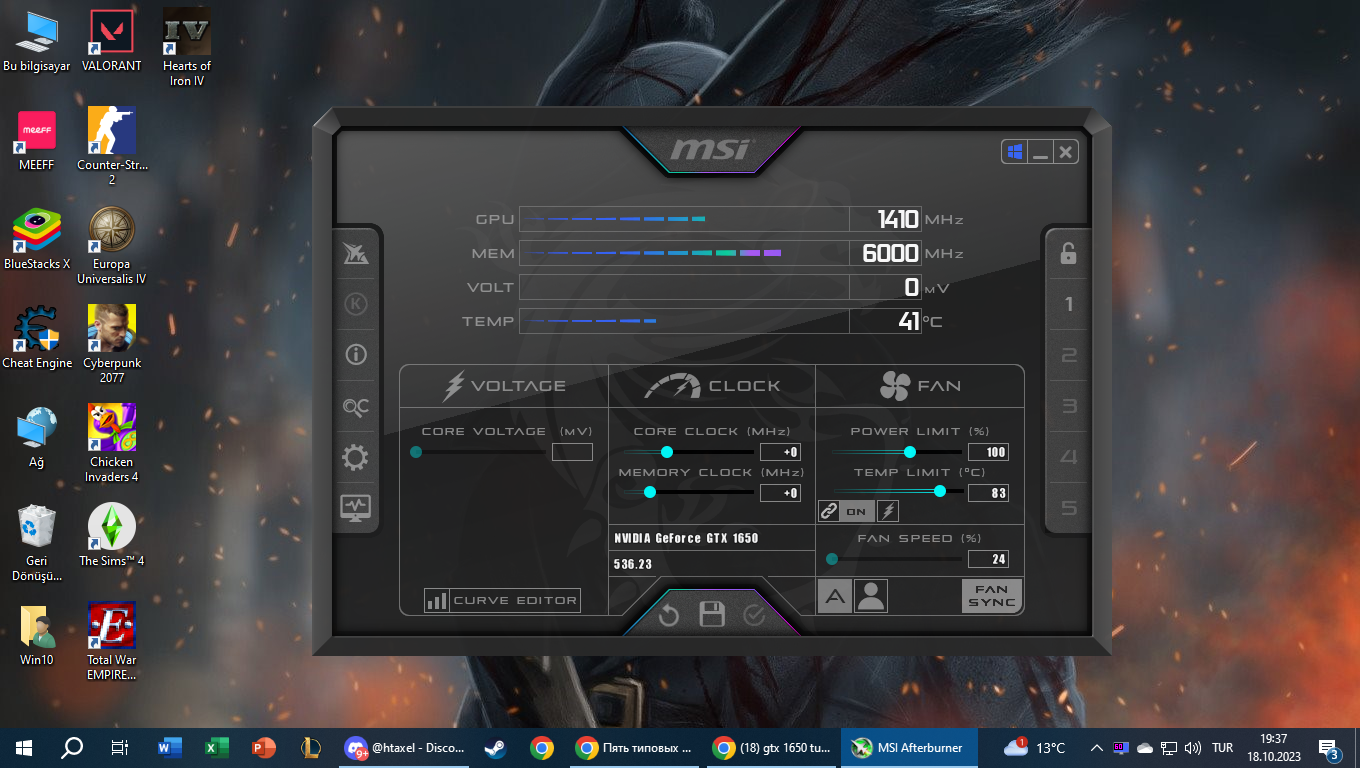Minimize the MSI Afterburner window
1360x768 pixels.
[1041, 152]
